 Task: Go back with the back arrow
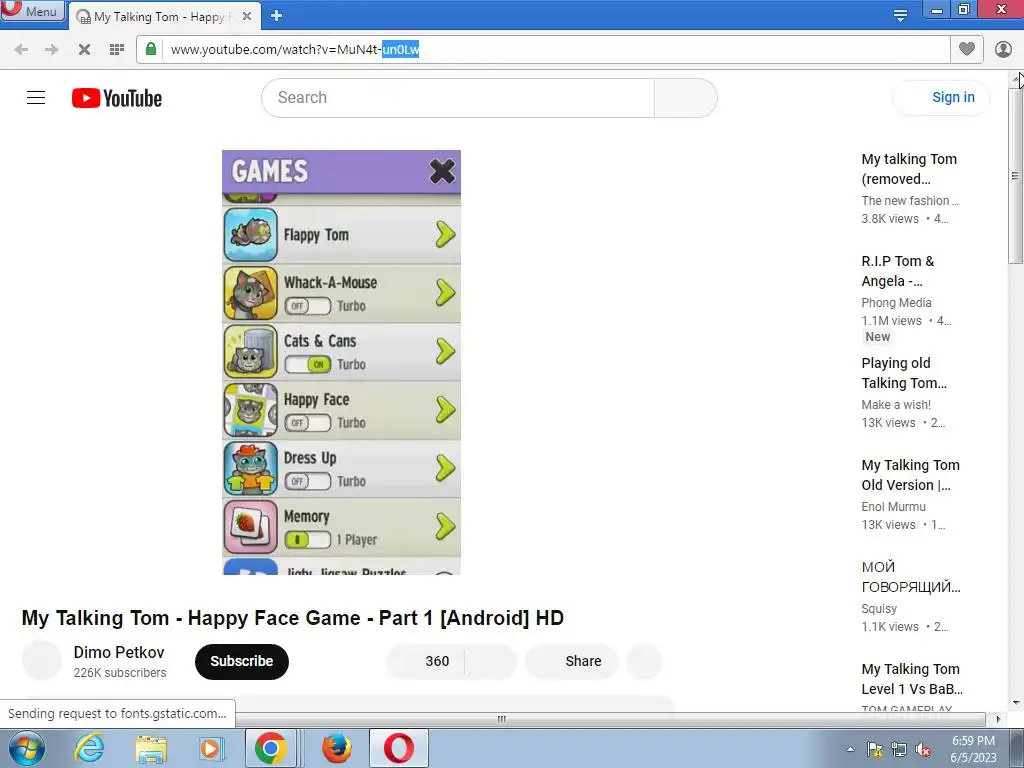pos(21,50)
